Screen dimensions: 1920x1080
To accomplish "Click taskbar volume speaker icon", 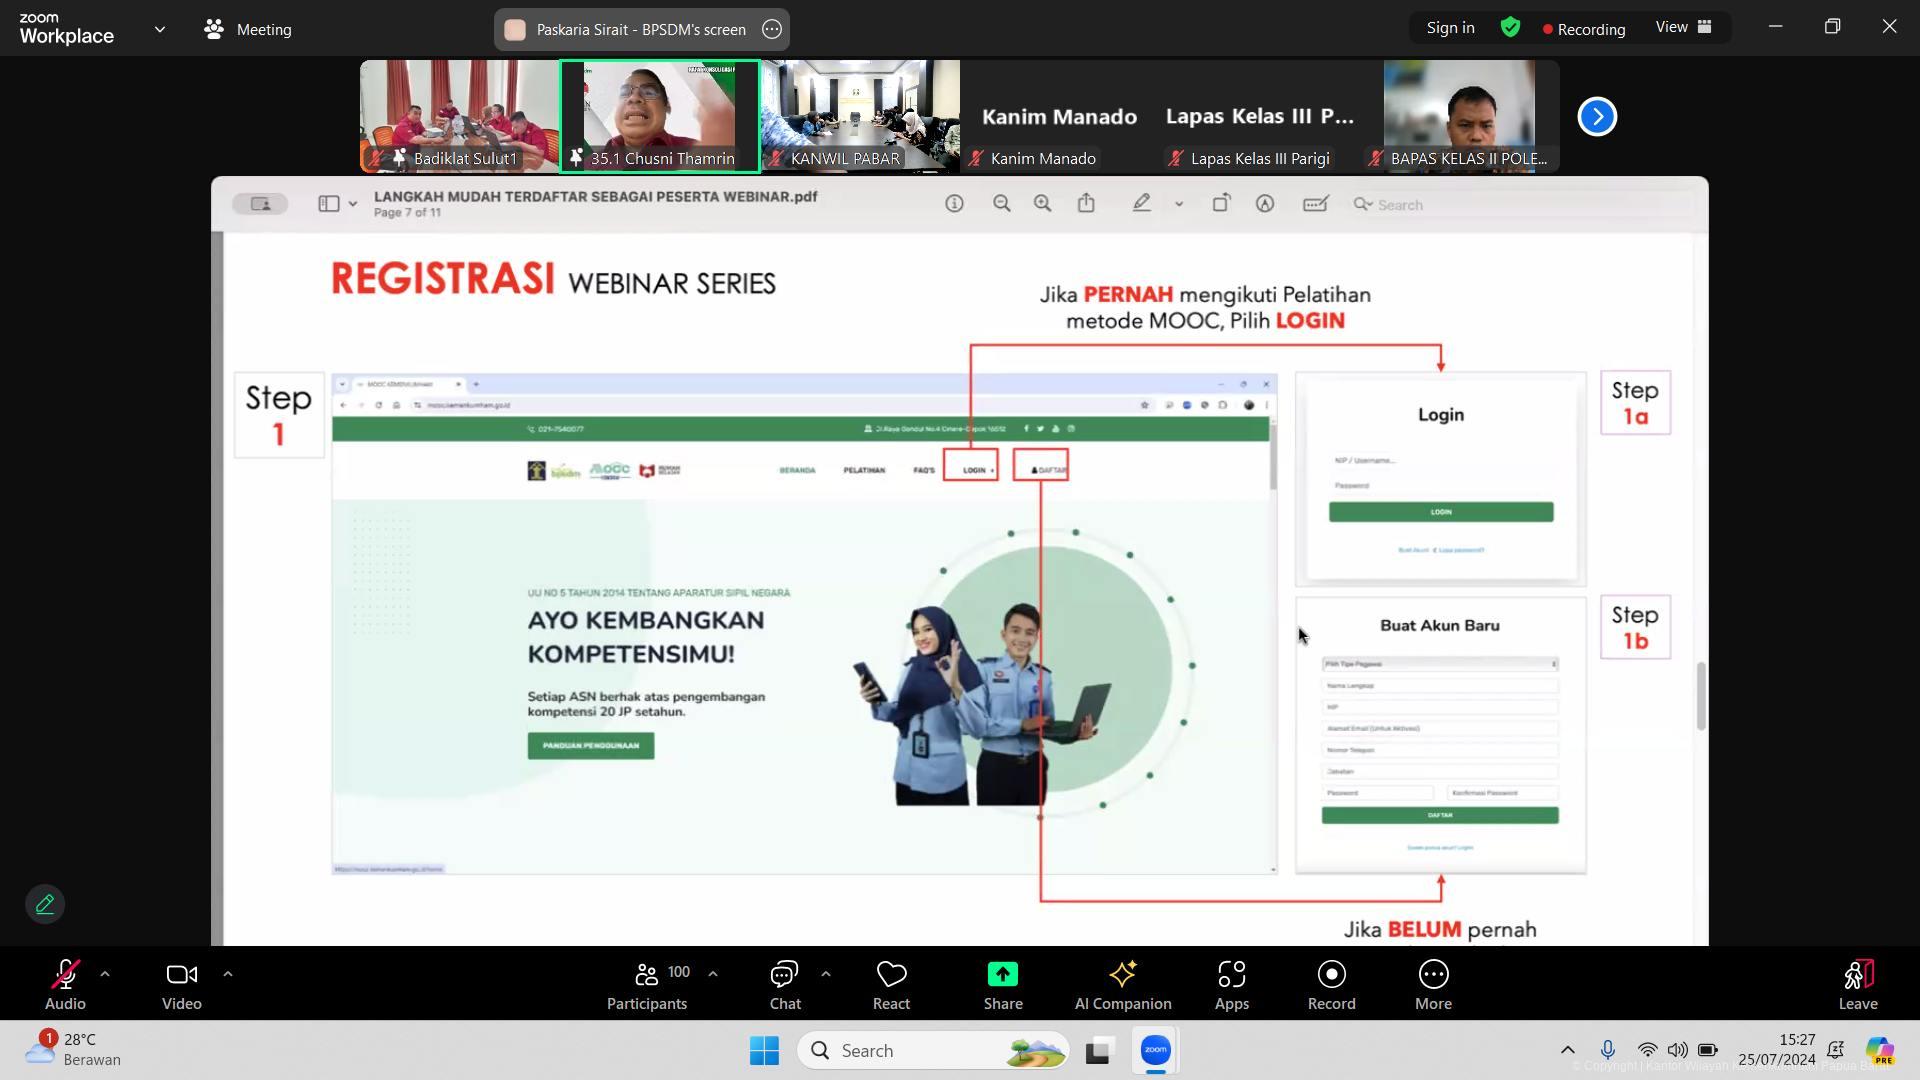I will coord(1677,1050).
